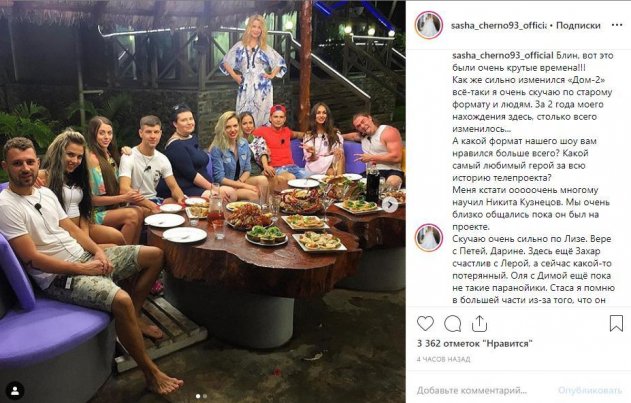Open sasha_cherno93_official username in the caption

coord(503,56)
